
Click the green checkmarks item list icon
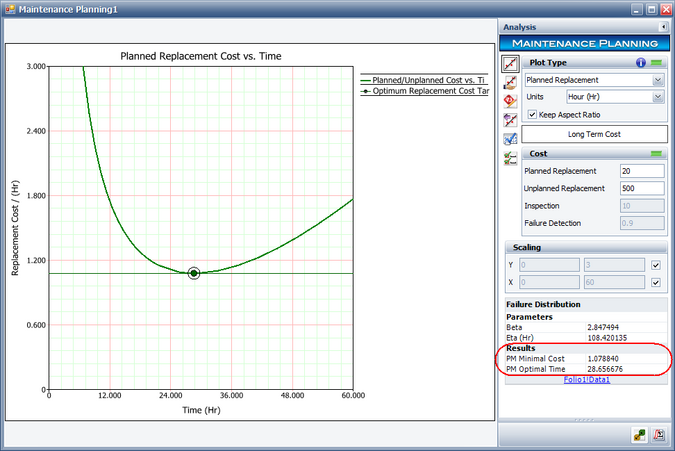tap(511, 158)
